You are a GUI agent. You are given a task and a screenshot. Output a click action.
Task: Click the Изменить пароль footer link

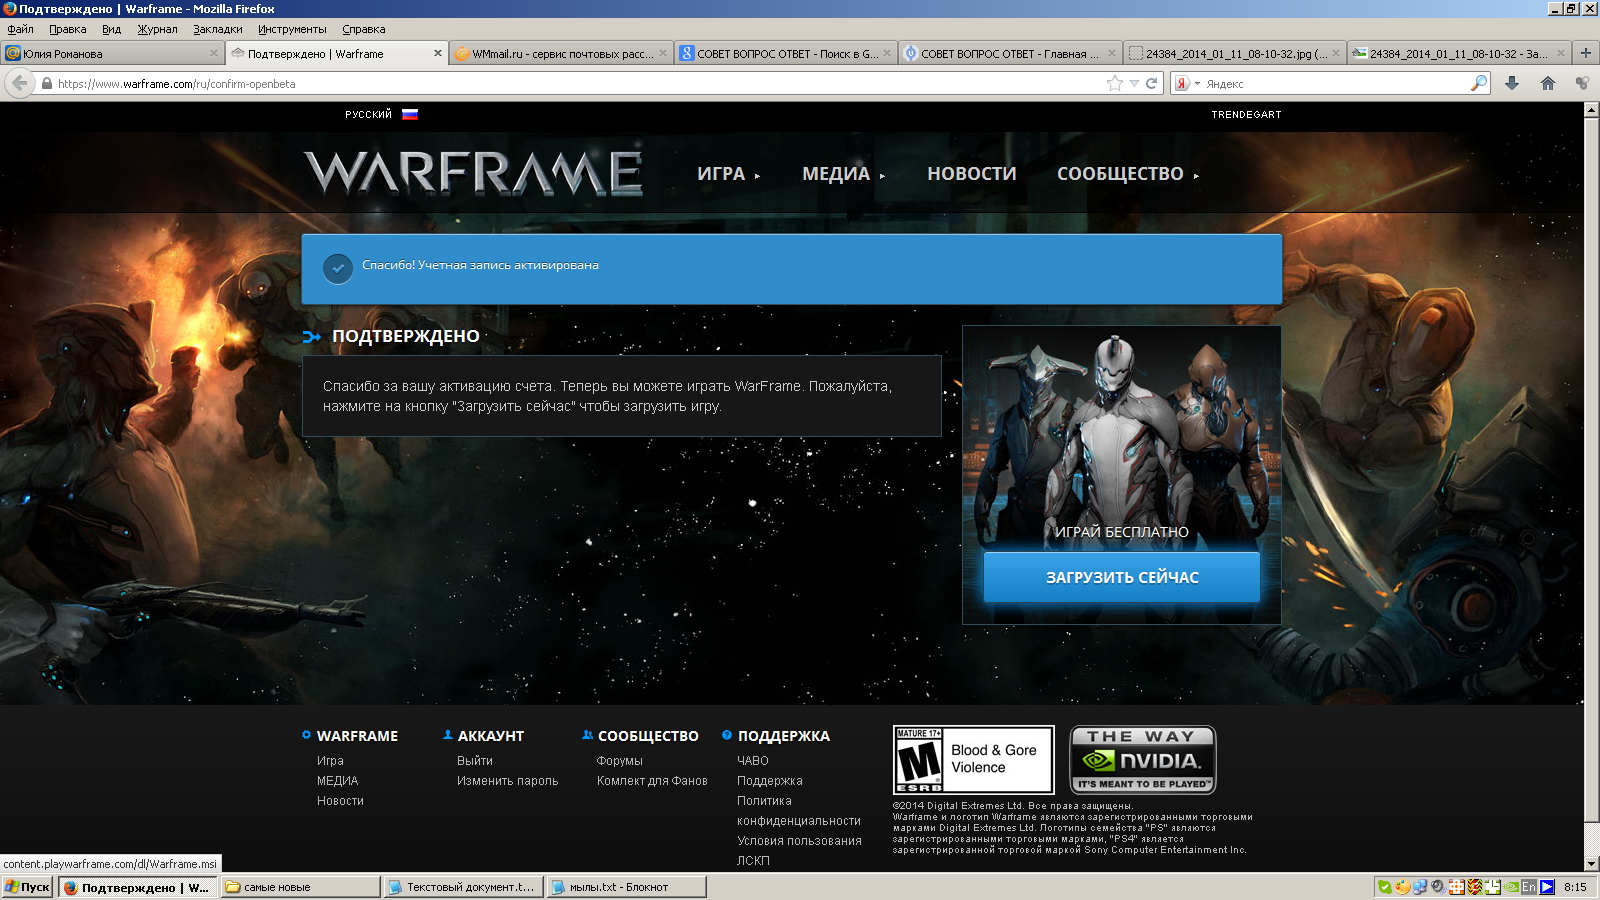click(507, 781)
